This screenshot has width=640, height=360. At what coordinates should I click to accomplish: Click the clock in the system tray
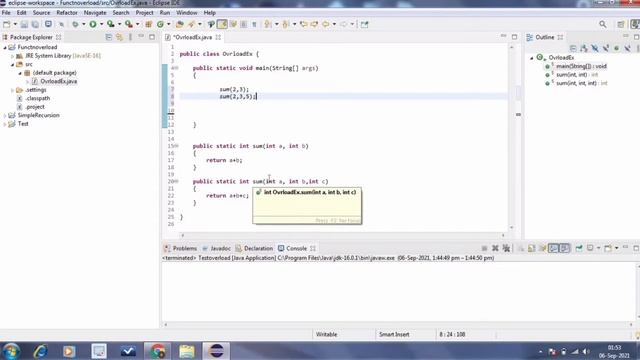tap(614, 351)
